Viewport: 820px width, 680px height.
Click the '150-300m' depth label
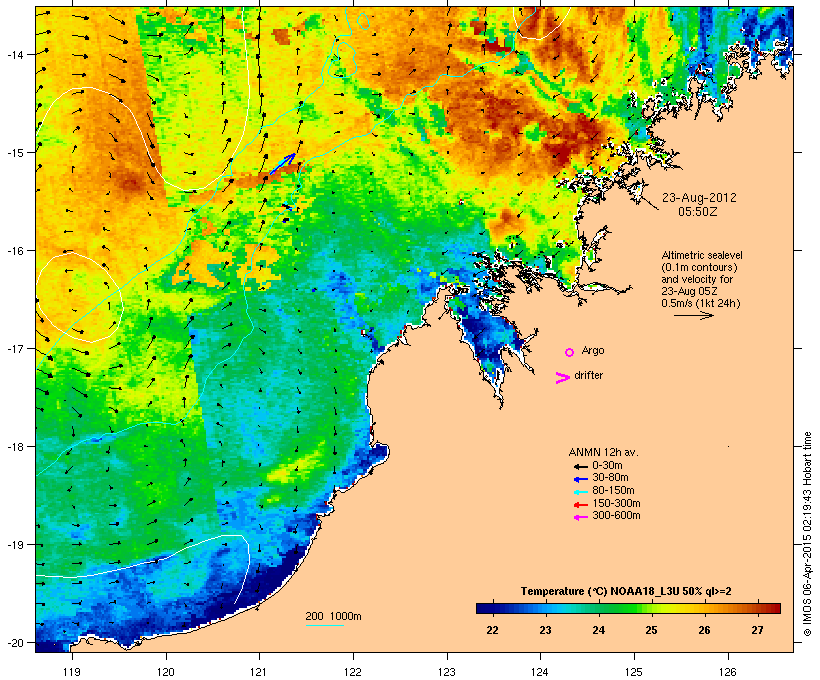pyautogui.click(x=617, y=503)
